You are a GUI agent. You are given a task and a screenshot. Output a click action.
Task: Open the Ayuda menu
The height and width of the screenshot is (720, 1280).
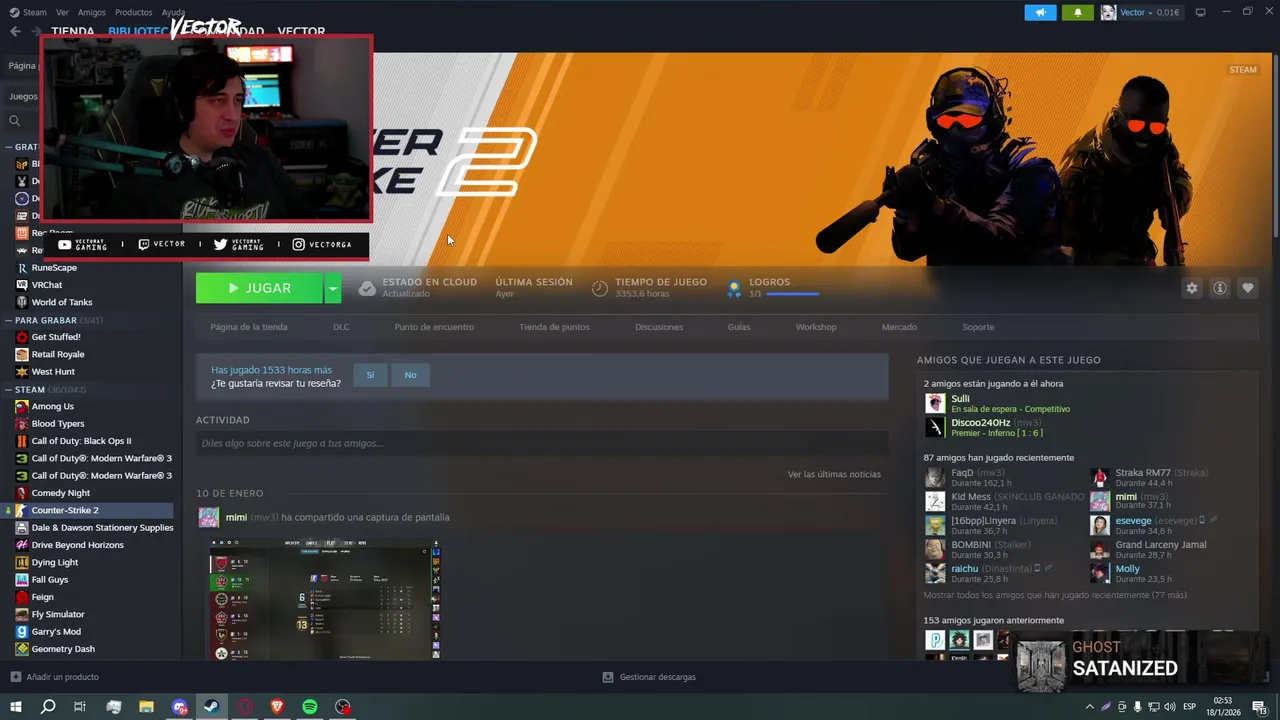pos(173,12)
